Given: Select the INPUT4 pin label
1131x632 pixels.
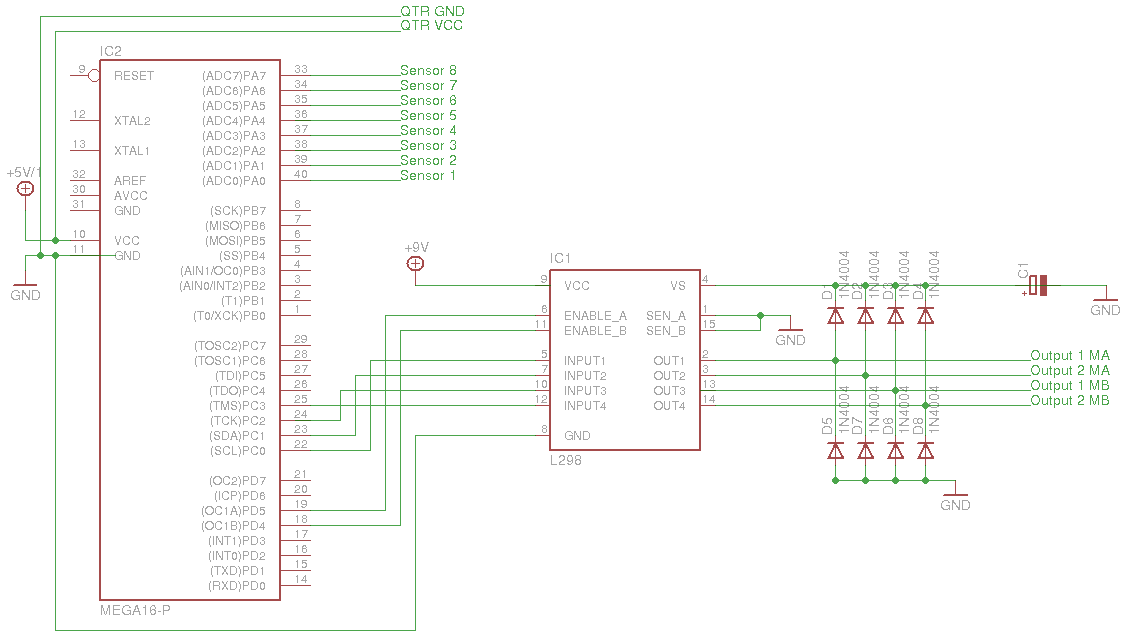Looking at the screenshot, I should click(585, 406).
